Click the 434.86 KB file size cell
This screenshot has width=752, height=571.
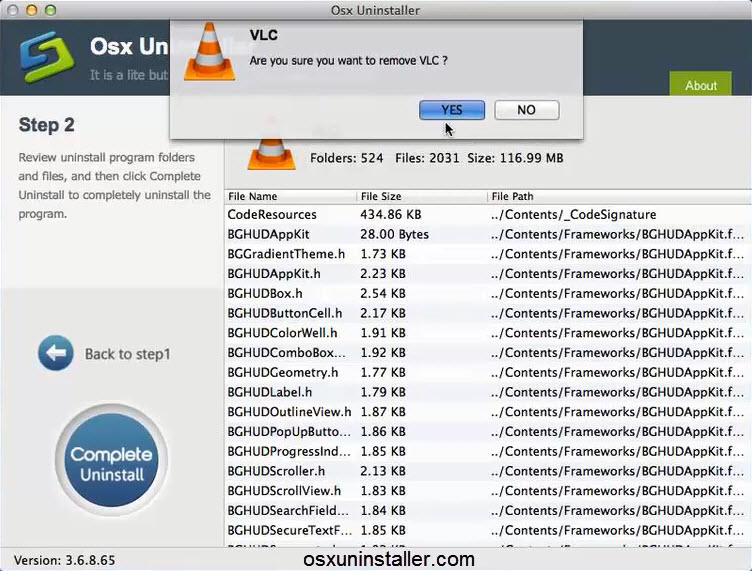coord(390,214)
